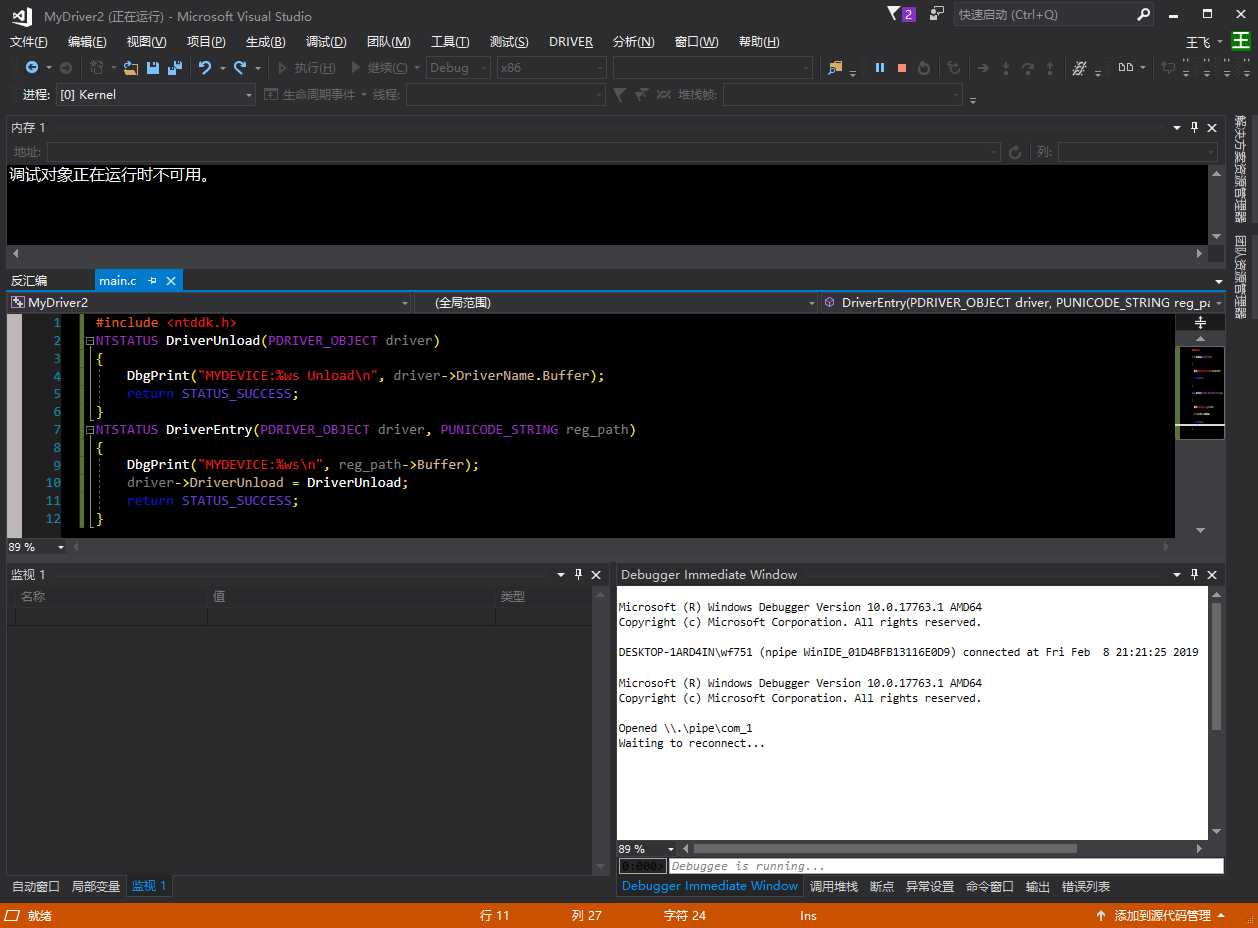Switch to the 命令窗口 tab
1258x928 pixels.
990,886
